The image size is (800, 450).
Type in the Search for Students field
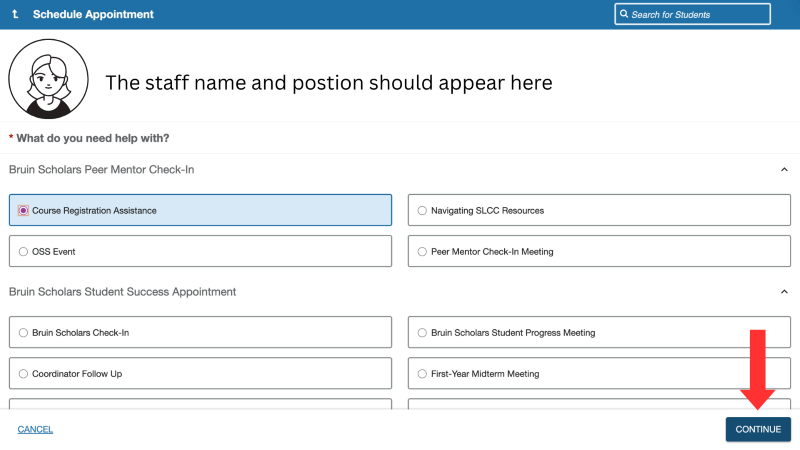pos(698,14)
